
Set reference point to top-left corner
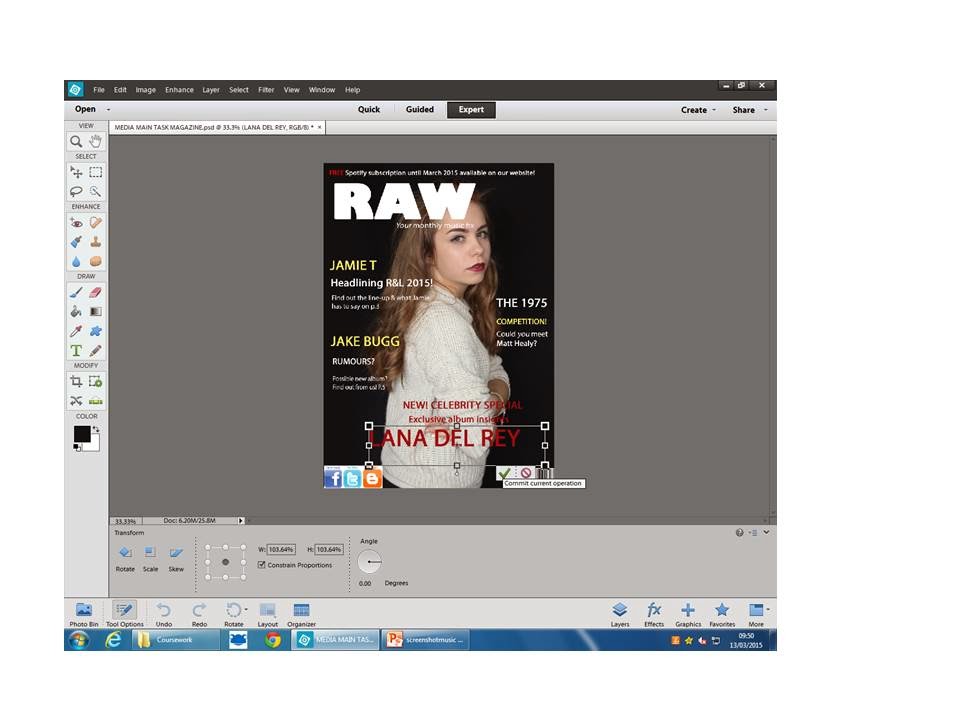208,547
